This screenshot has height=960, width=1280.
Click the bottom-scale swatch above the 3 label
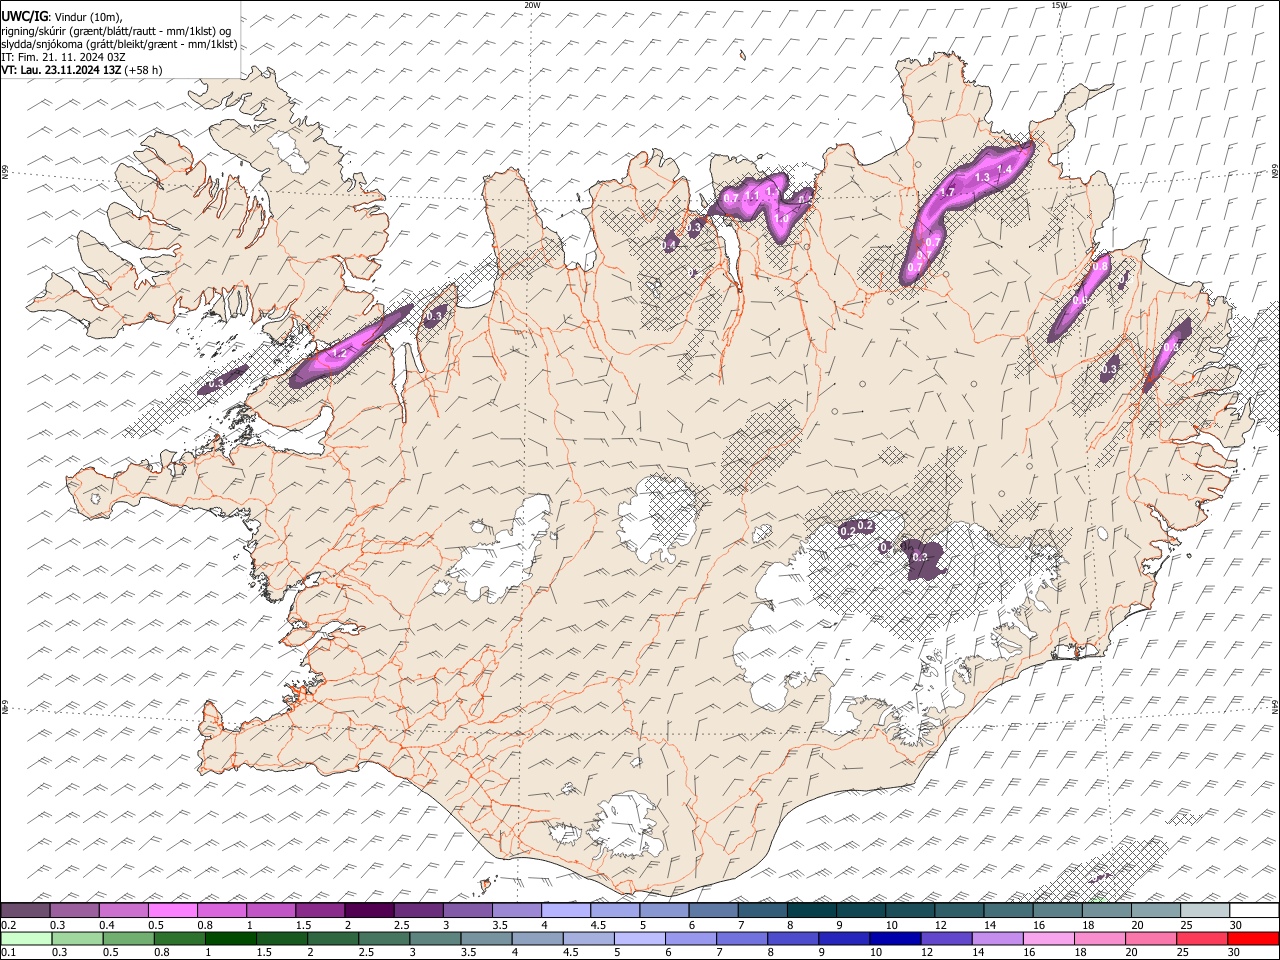click(x=435, y=938)
